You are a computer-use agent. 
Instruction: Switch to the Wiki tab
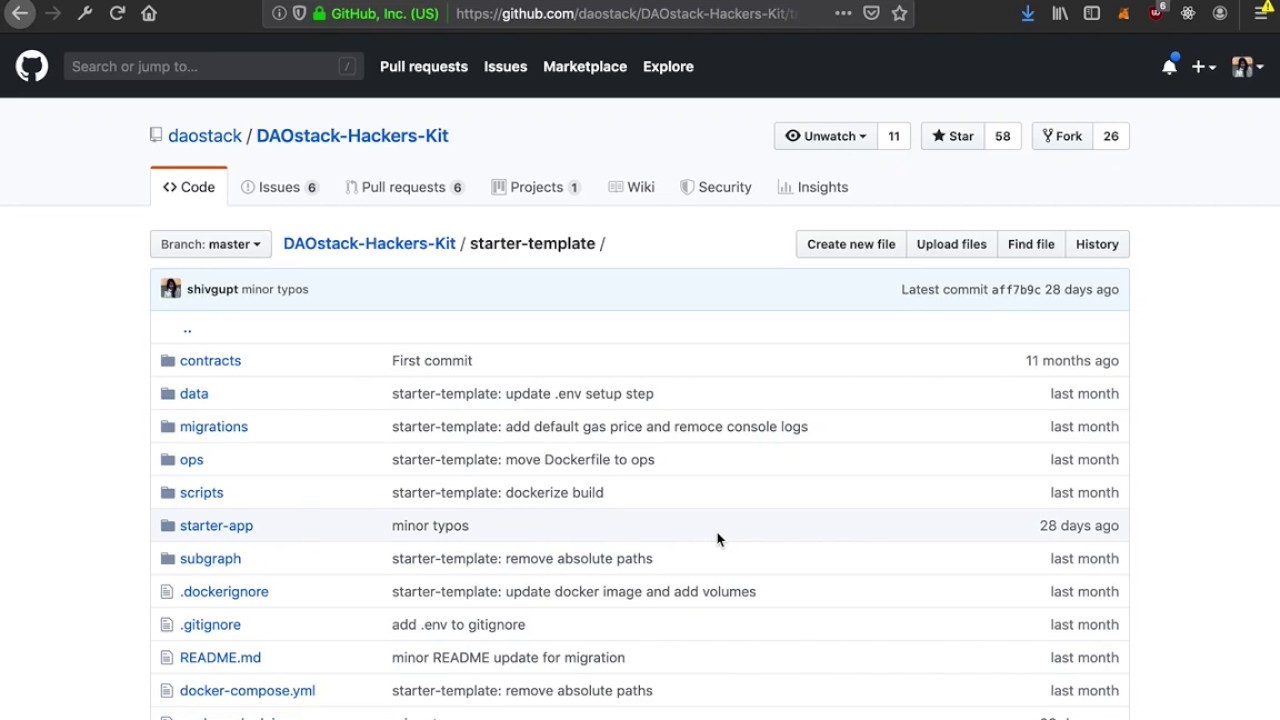[x=631, y=187]
